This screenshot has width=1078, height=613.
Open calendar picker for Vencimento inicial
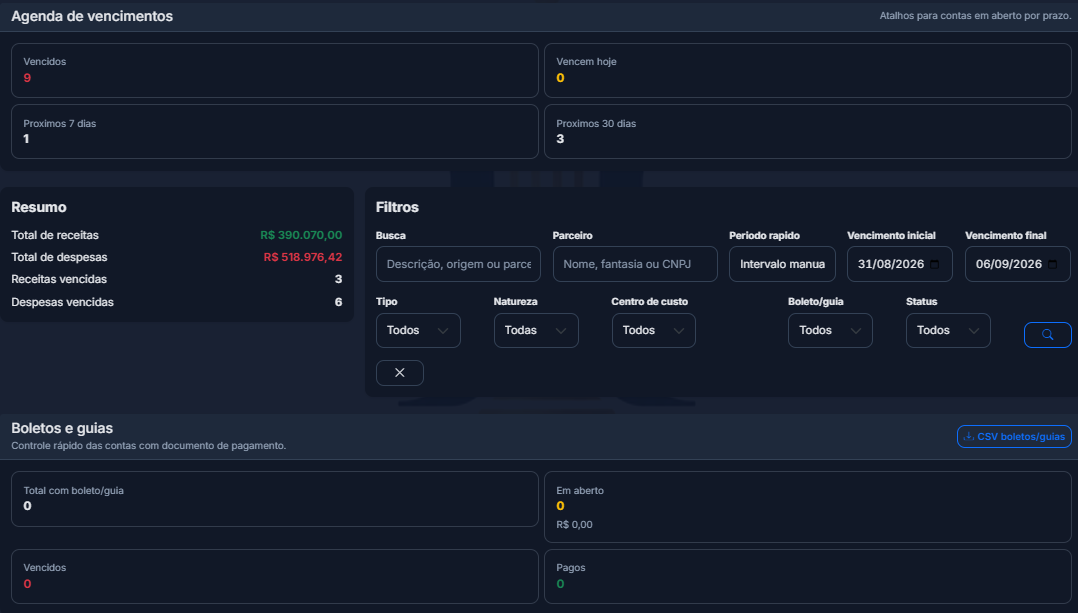pos(934,264)
